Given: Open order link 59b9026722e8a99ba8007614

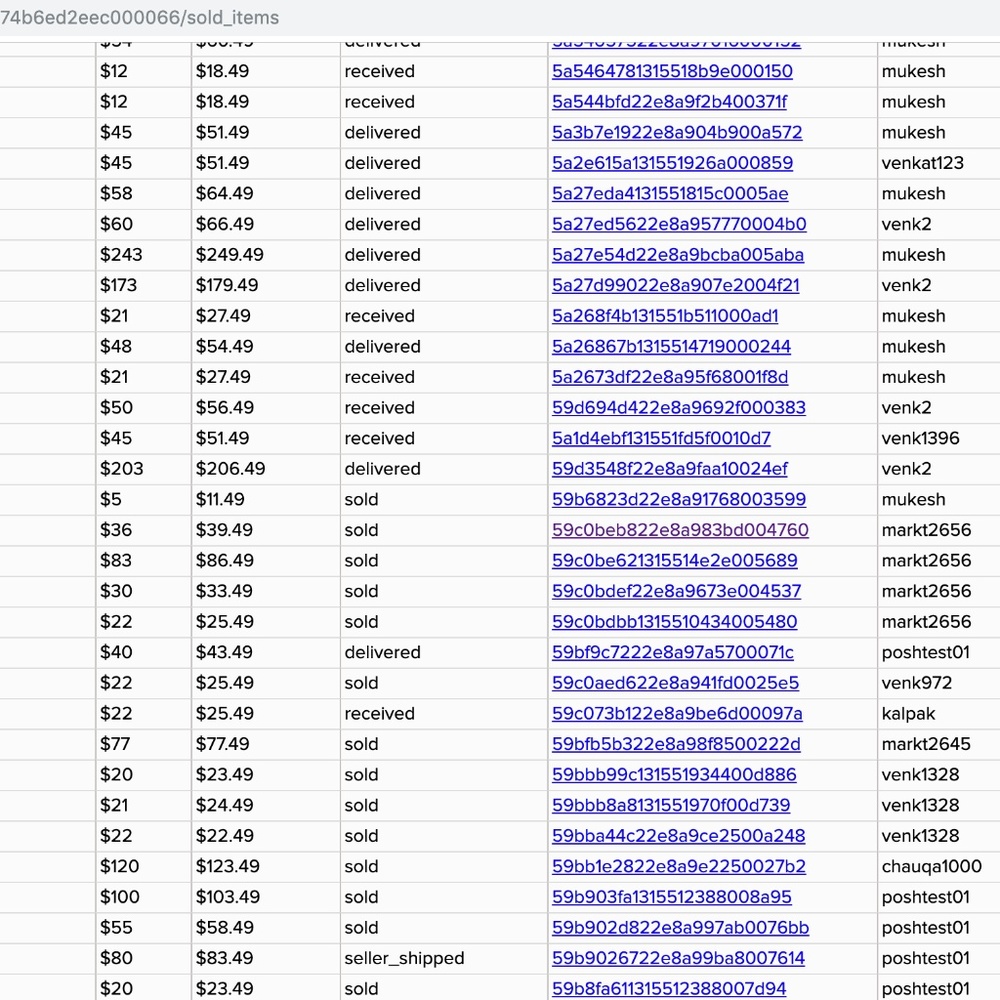Looking at the screenshot, I should click(x=679, y=959).
